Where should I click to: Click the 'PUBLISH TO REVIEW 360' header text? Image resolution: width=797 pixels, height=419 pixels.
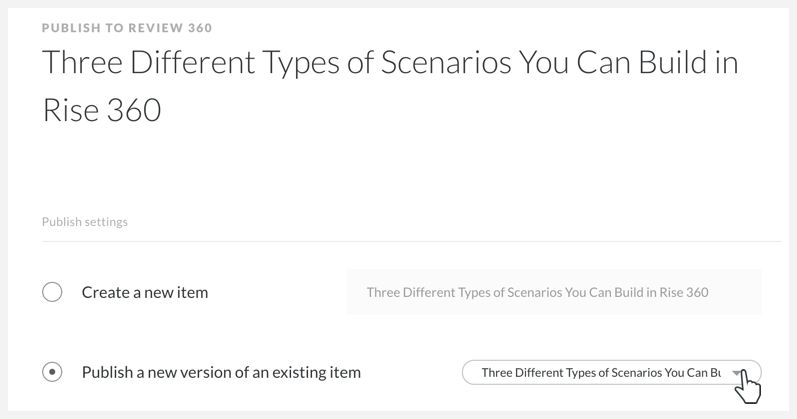coord(127,28)
